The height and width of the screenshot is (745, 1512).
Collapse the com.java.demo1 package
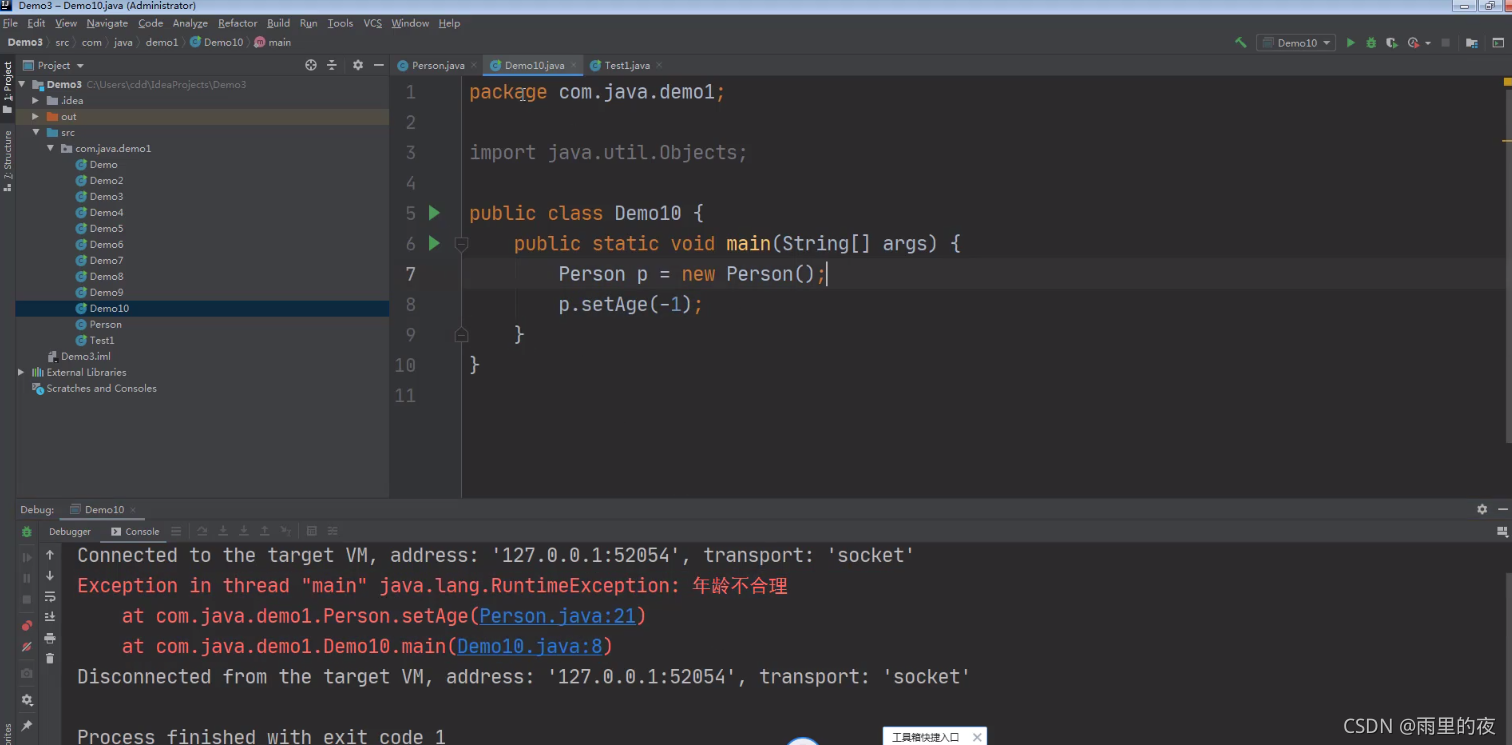click(50, 148)
